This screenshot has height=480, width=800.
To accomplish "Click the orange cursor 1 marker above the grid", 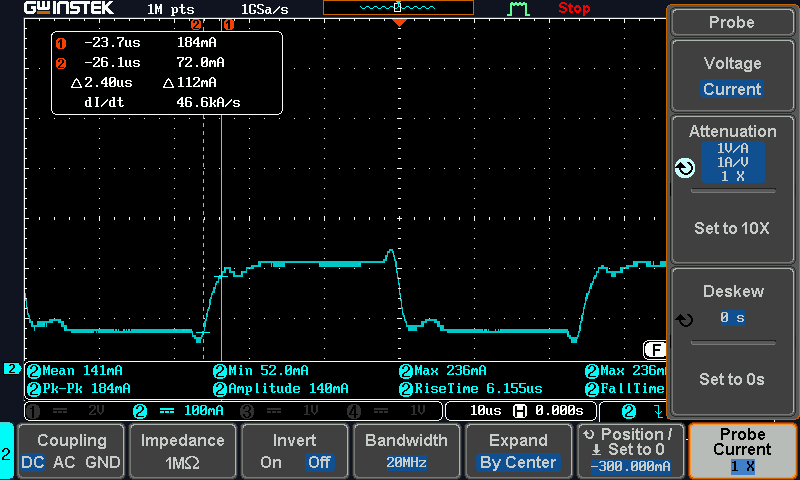I will tap(227, 23).
